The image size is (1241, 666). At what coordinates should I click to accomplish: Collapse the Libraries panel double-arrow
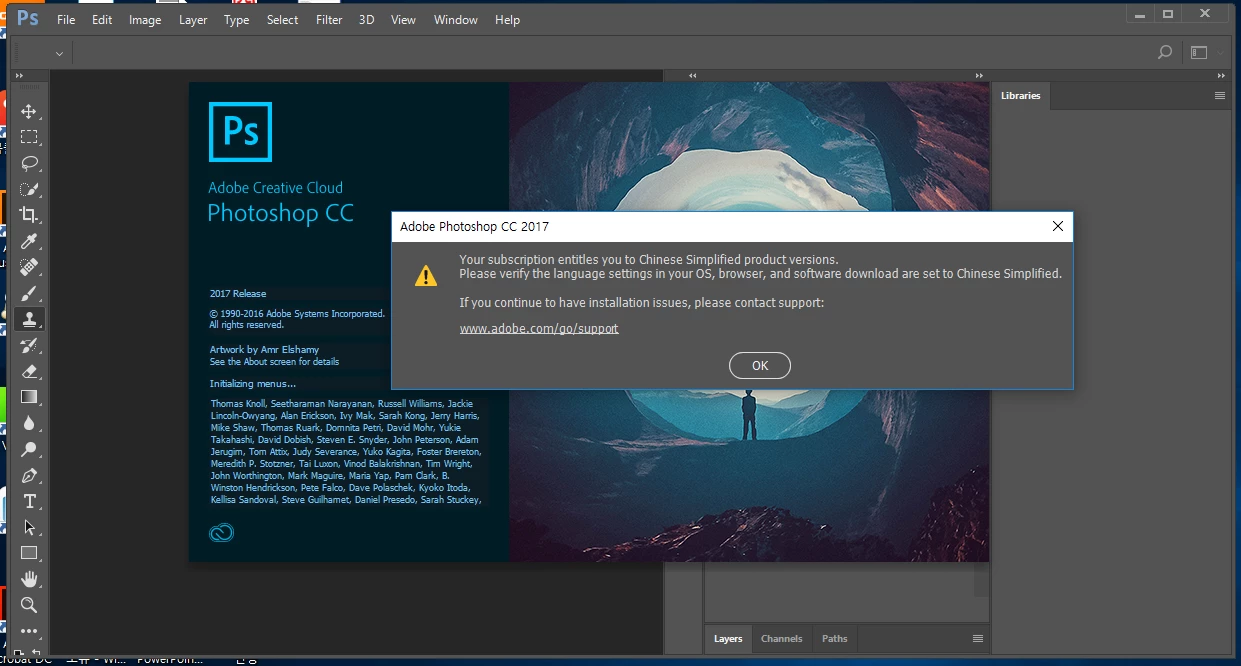tap(1221, 75)
